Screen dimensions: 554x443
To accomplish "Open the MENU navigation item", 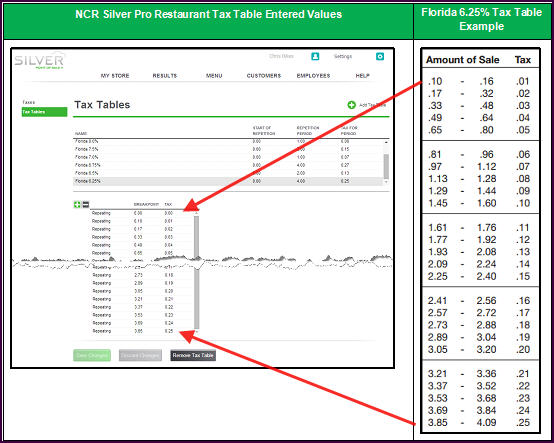I will pyautogui.click(x=214, y=76).
